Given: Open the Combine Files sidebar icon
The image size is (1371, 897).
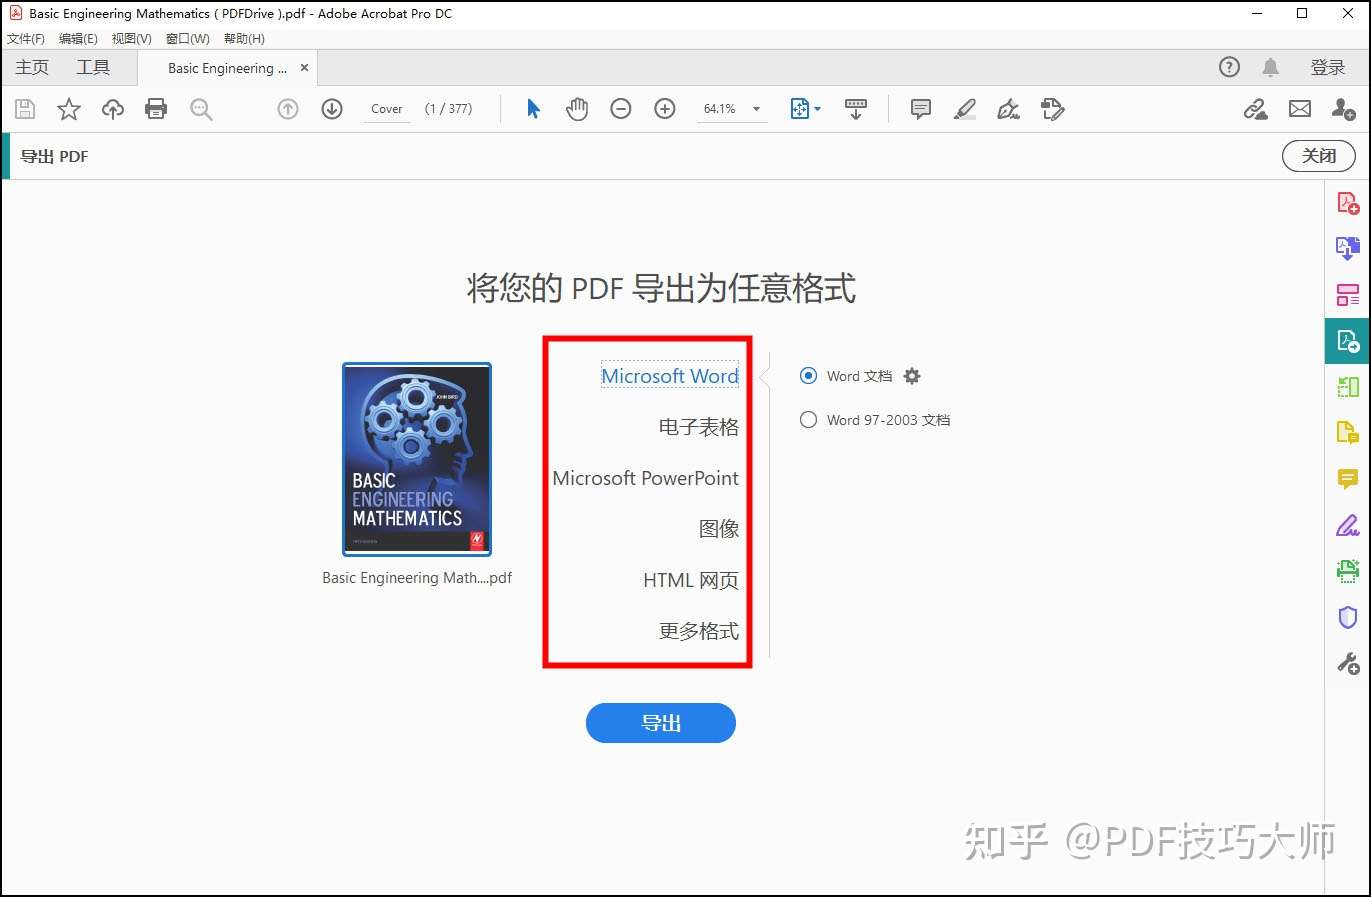Looking at the screenshot, I should point(1348,248).
